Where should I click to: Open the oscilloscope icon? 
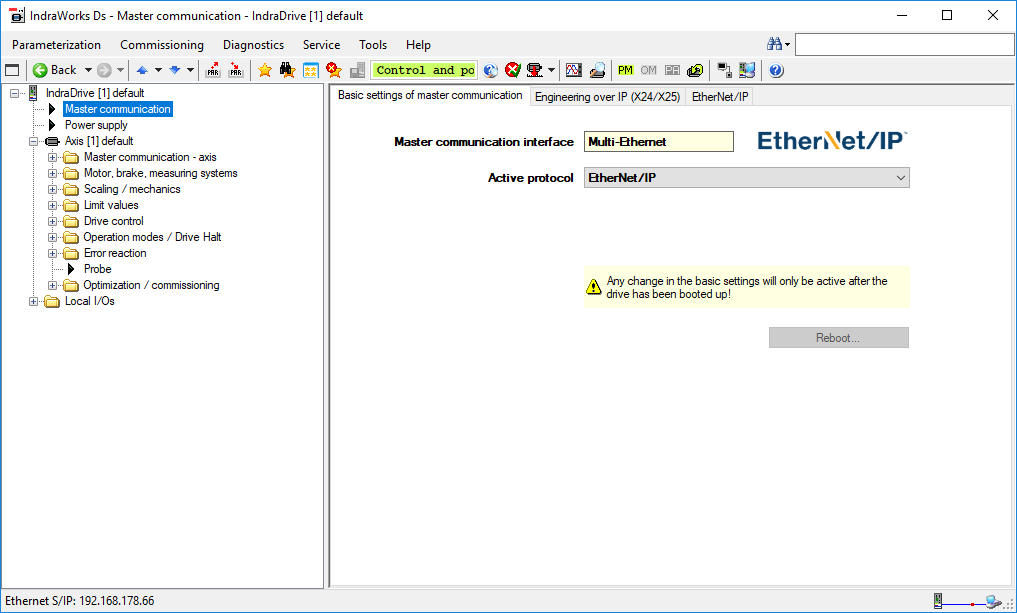click(x=573, y=70)
